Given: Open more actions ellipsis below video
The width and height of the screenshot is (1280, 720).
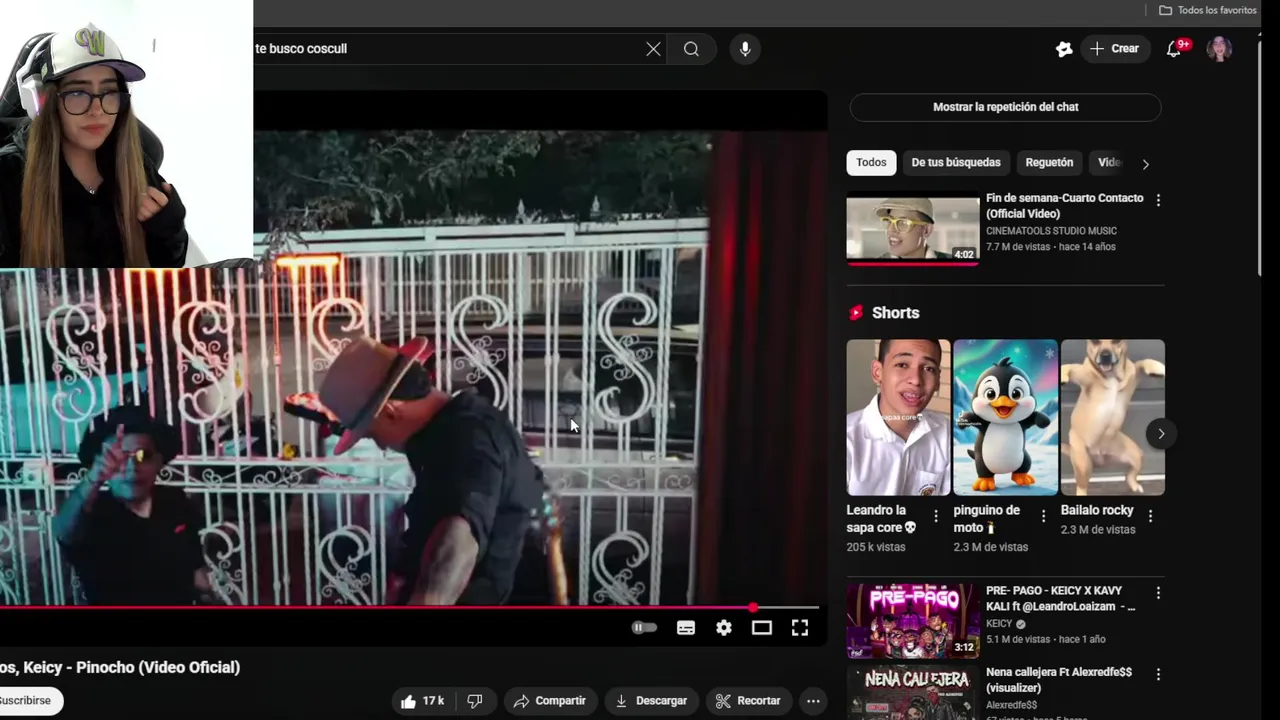Looking at the screenshot, I should coord(814,701).
